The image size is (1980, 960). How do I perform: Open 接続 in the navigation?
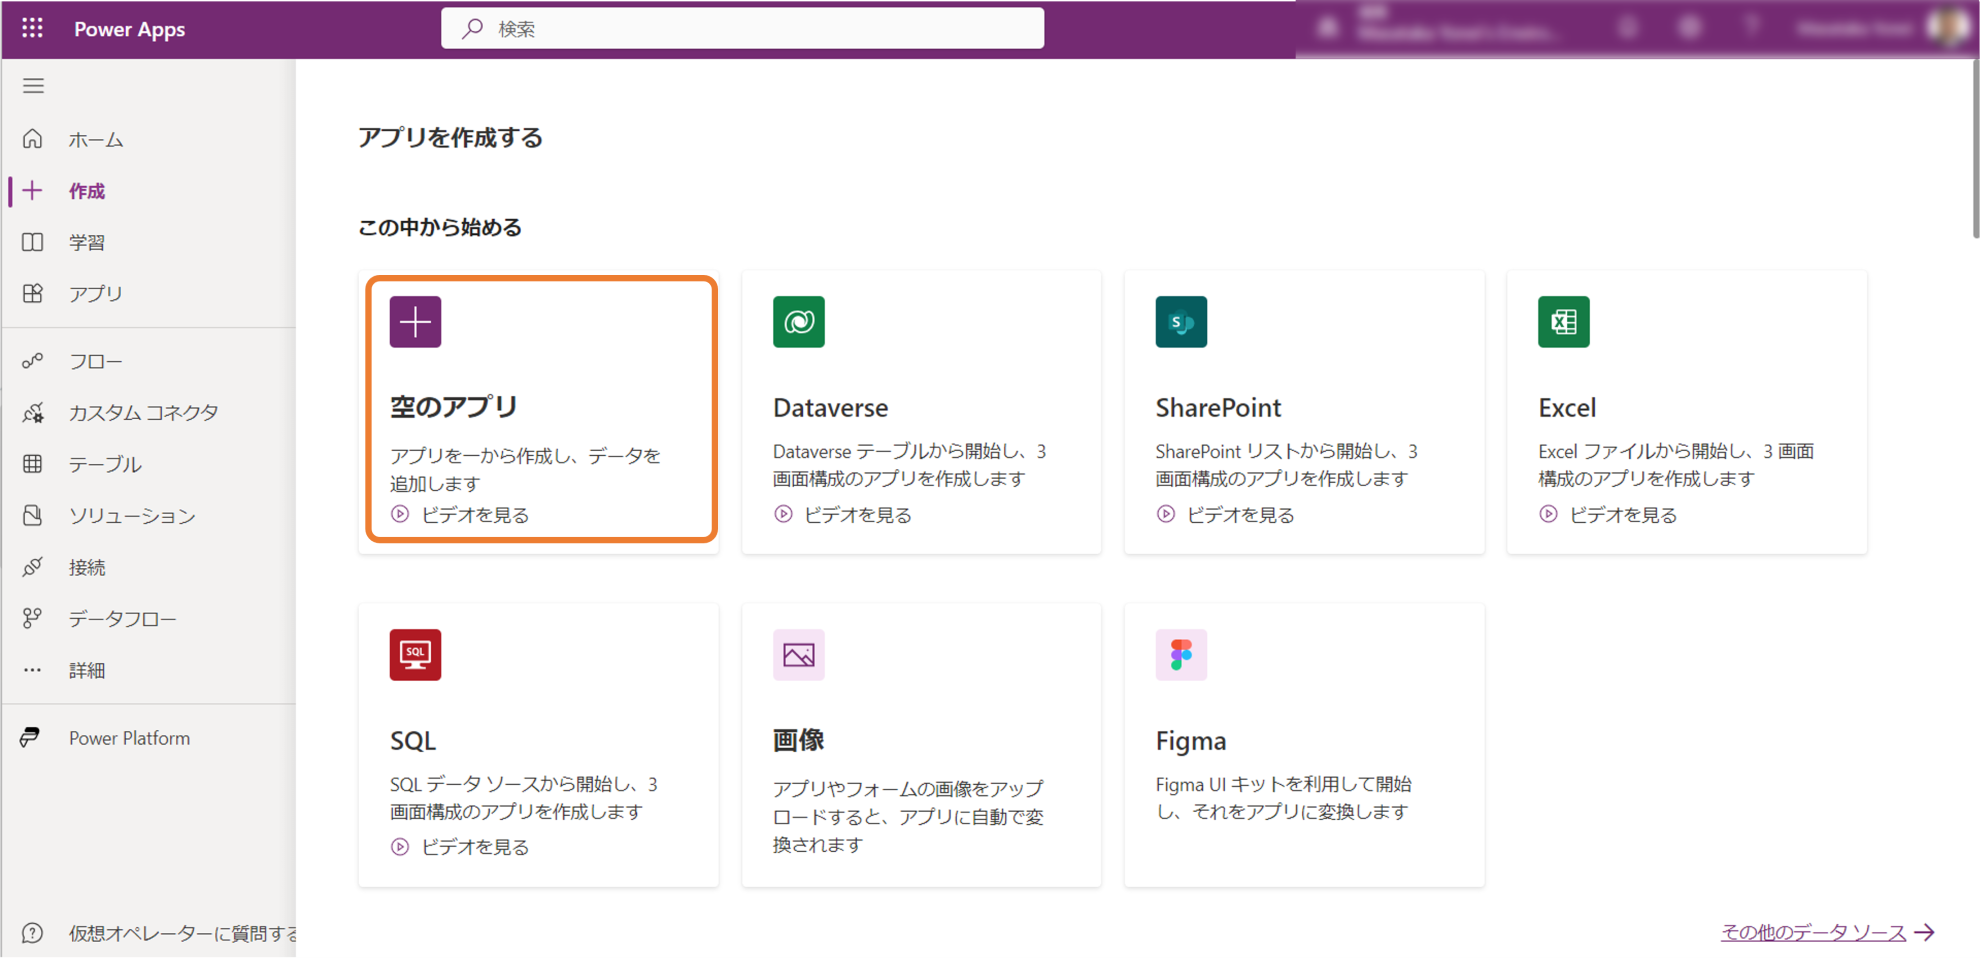coord(87,568)
